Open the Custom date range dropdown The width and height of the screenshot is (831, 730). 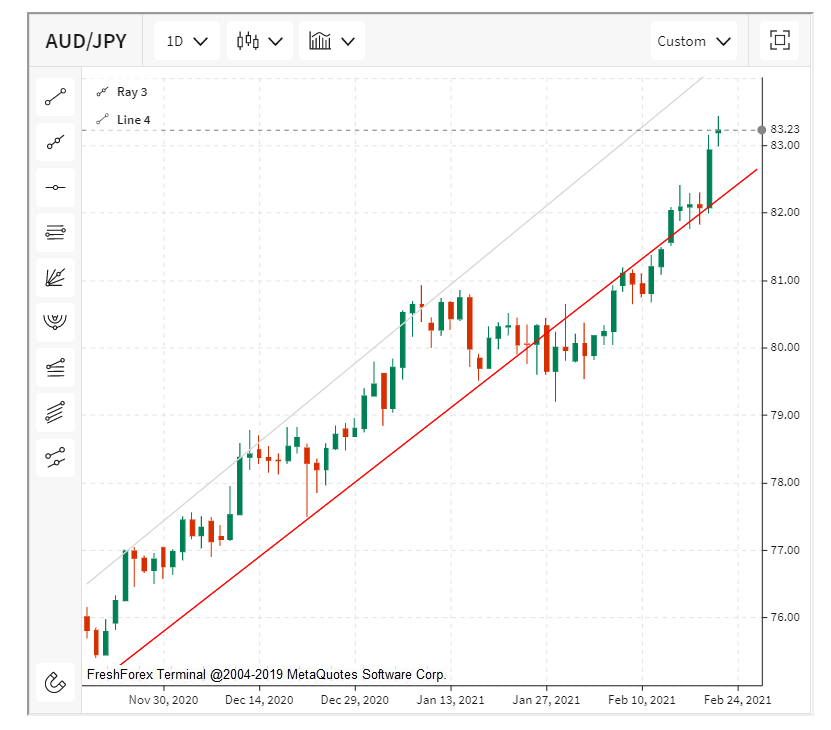coord(694,41)
